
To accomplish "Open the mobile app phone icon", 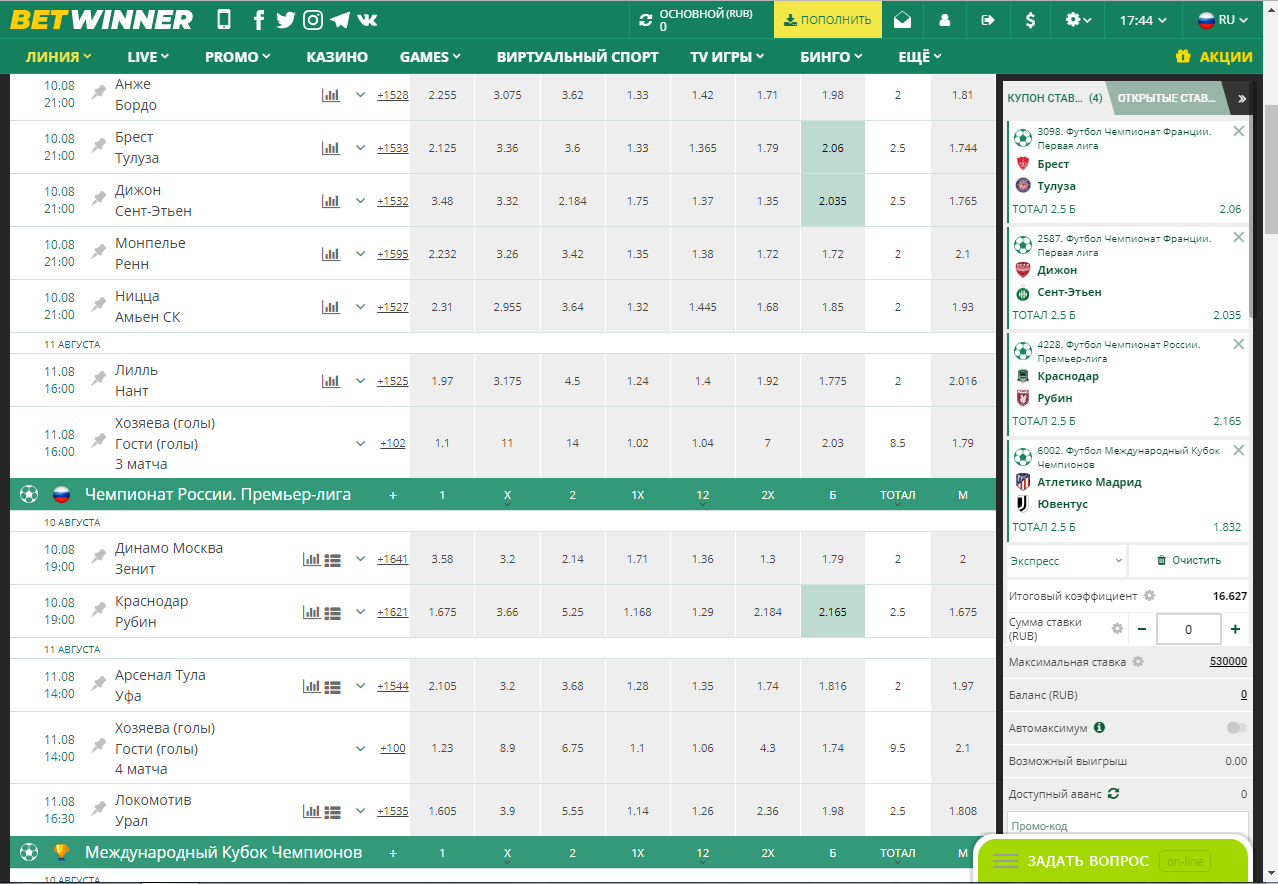I will coord(224,20).
